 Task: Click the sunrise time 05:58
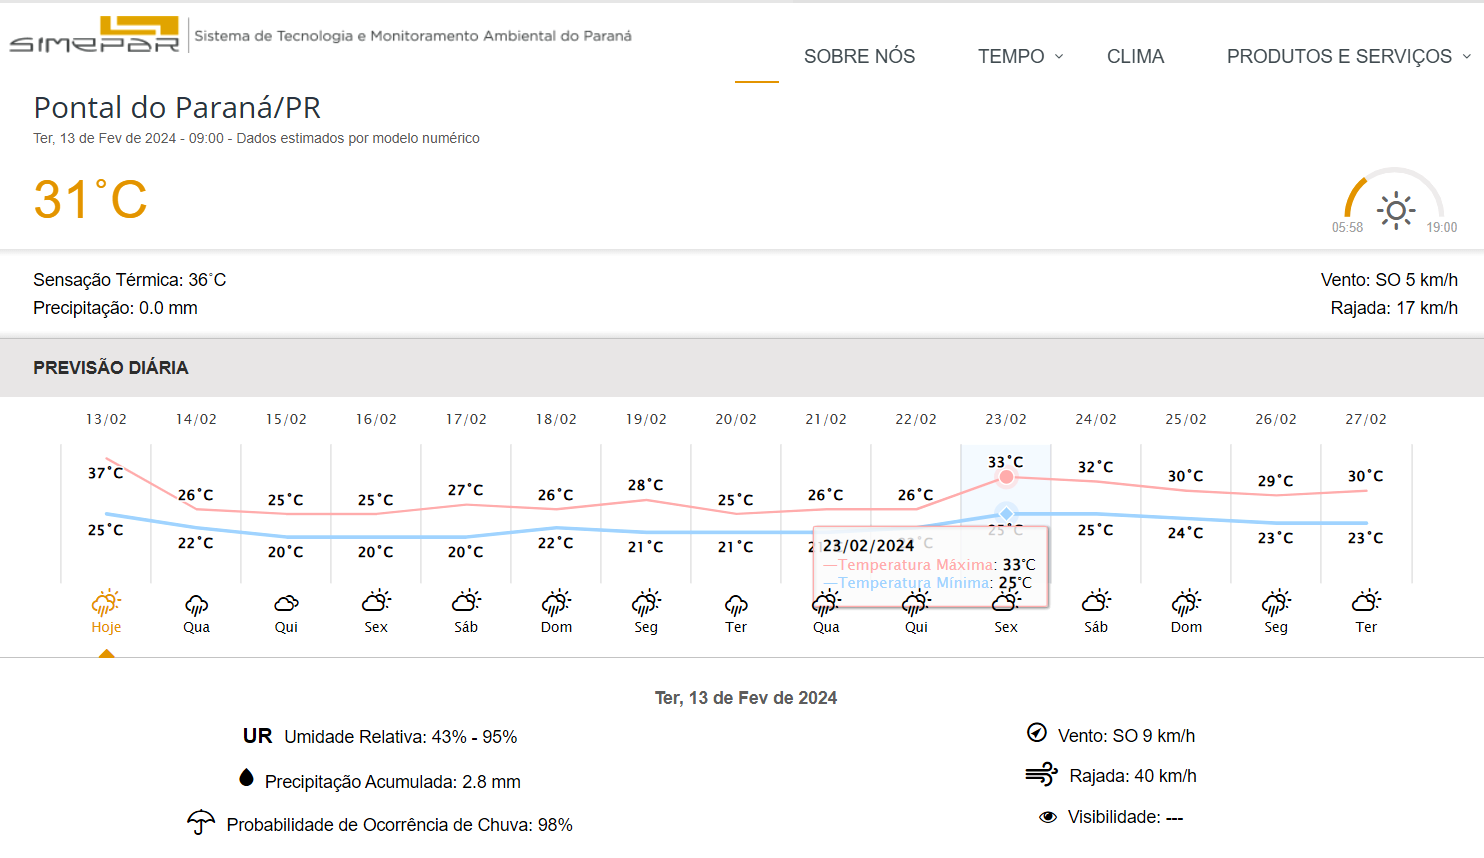tap(1347, 227)
